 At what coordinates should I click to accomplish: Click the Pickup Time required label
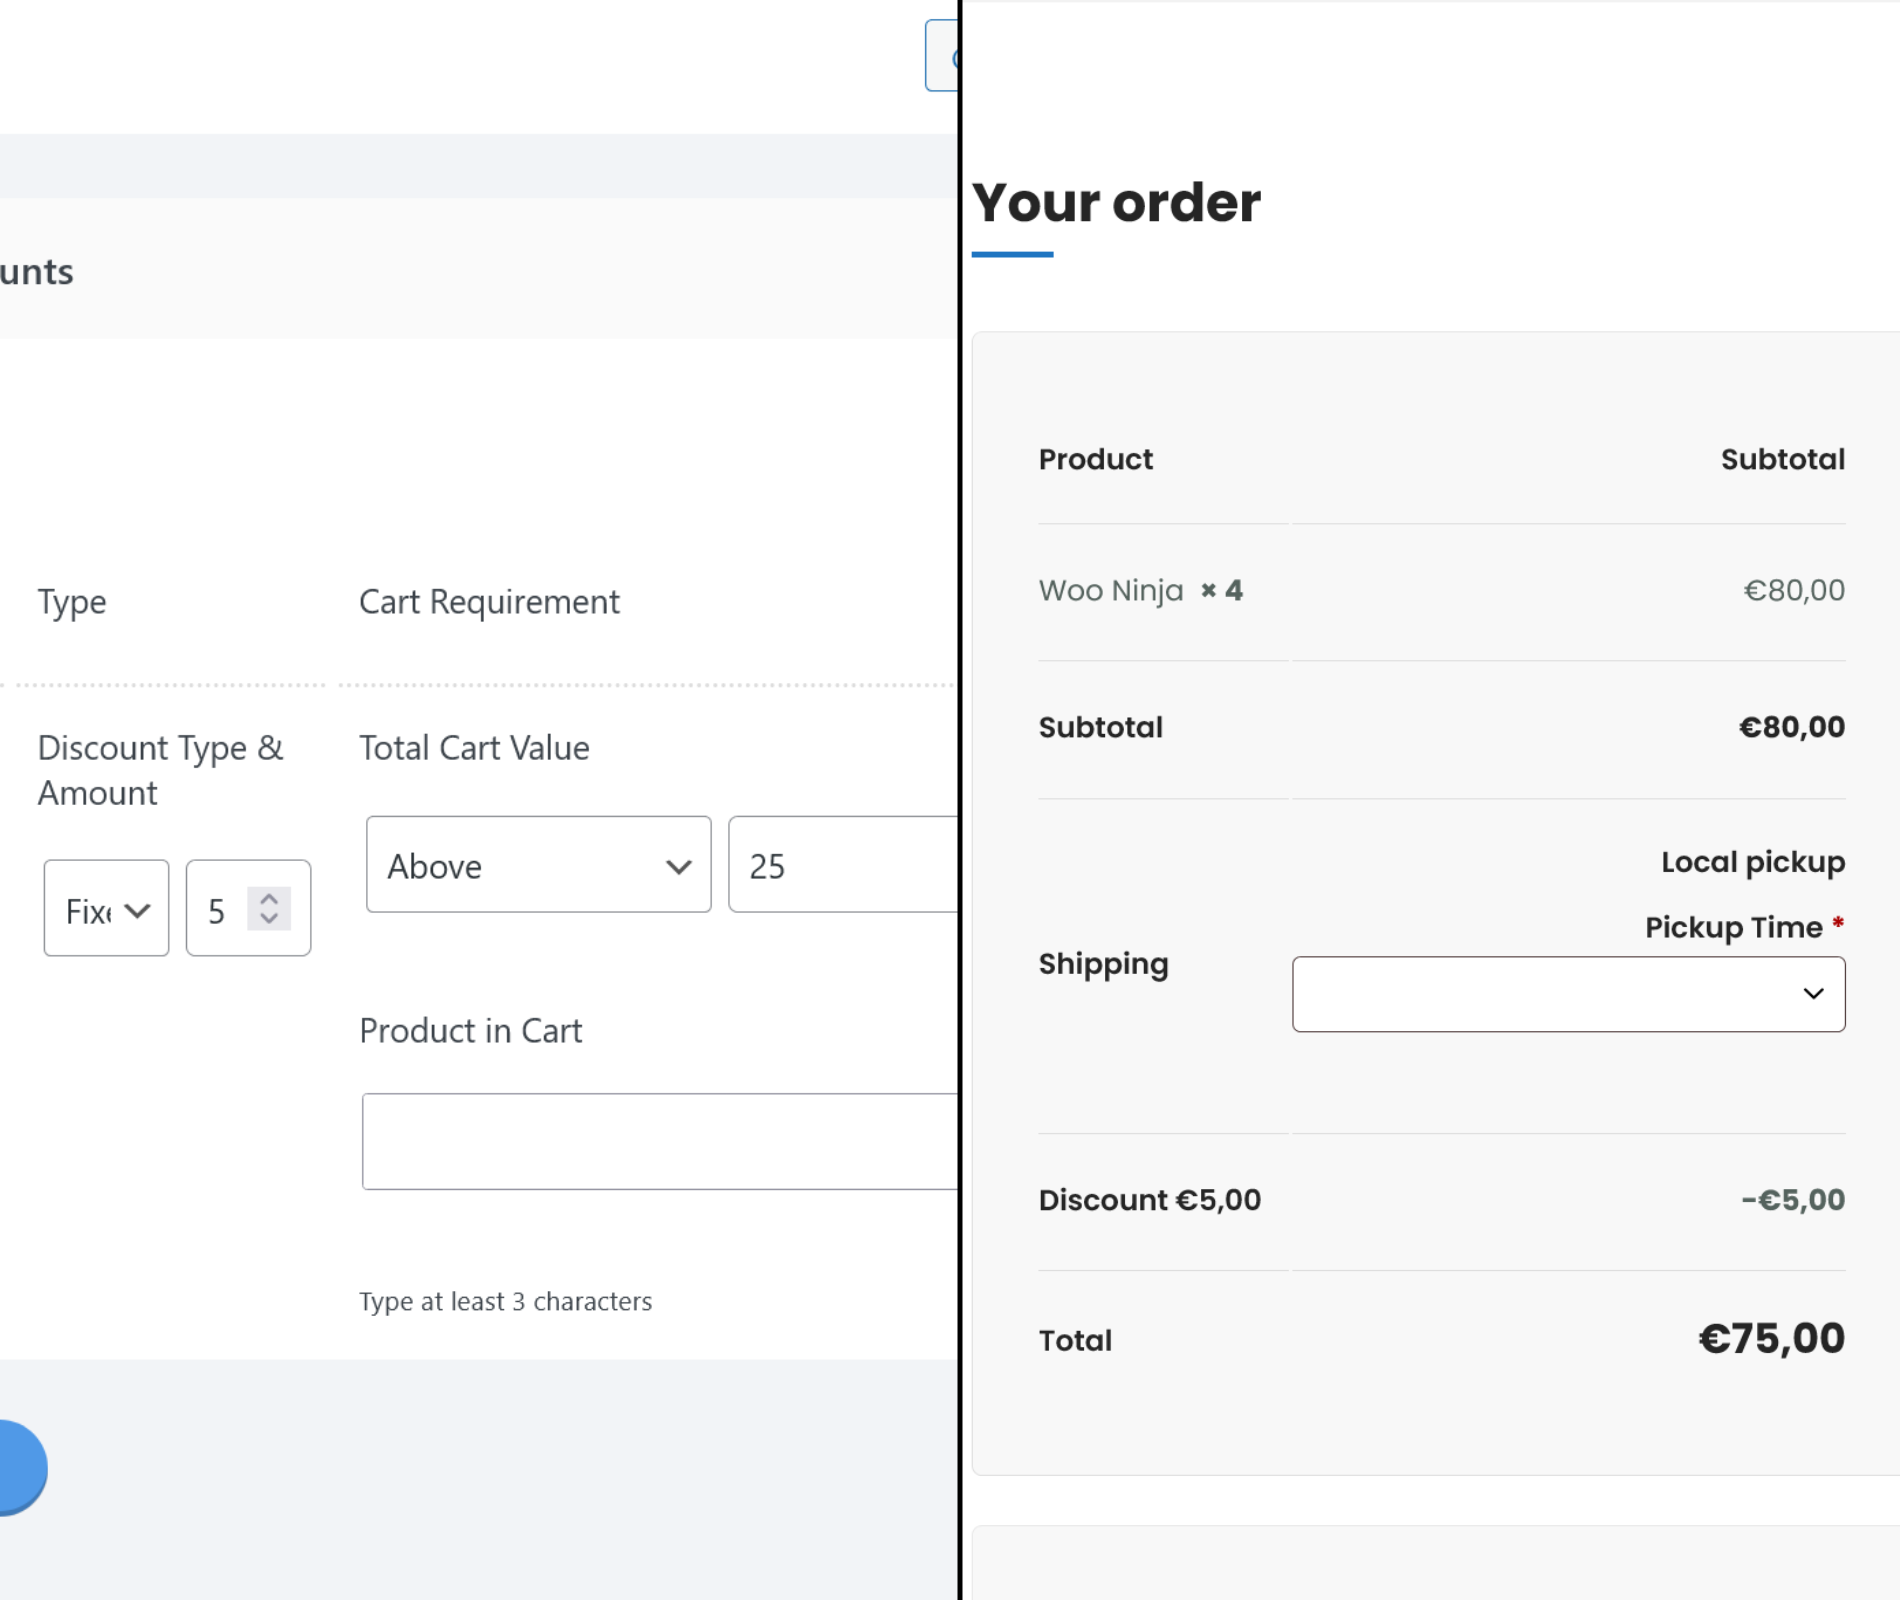(x=1733, y=928)
